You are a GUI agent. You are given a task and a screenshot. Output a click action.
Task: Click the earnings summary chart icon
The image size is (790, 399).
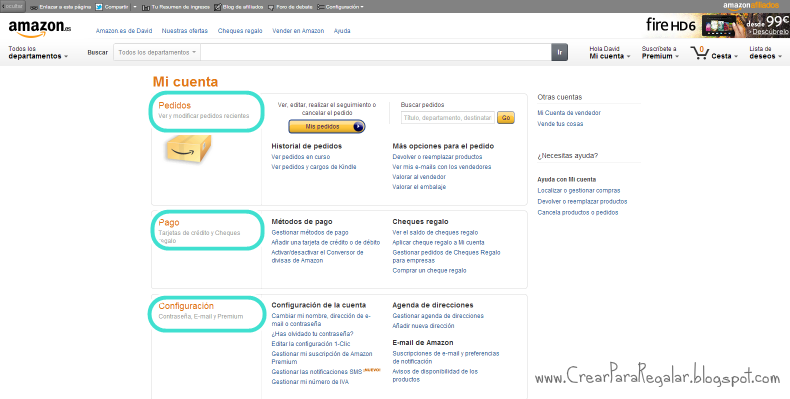[146, 8]
